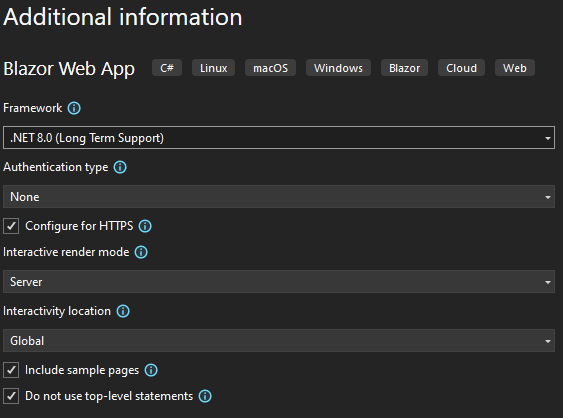
Task: Click the Configure for HTTPS label text
Action: [x=79, y=226]
